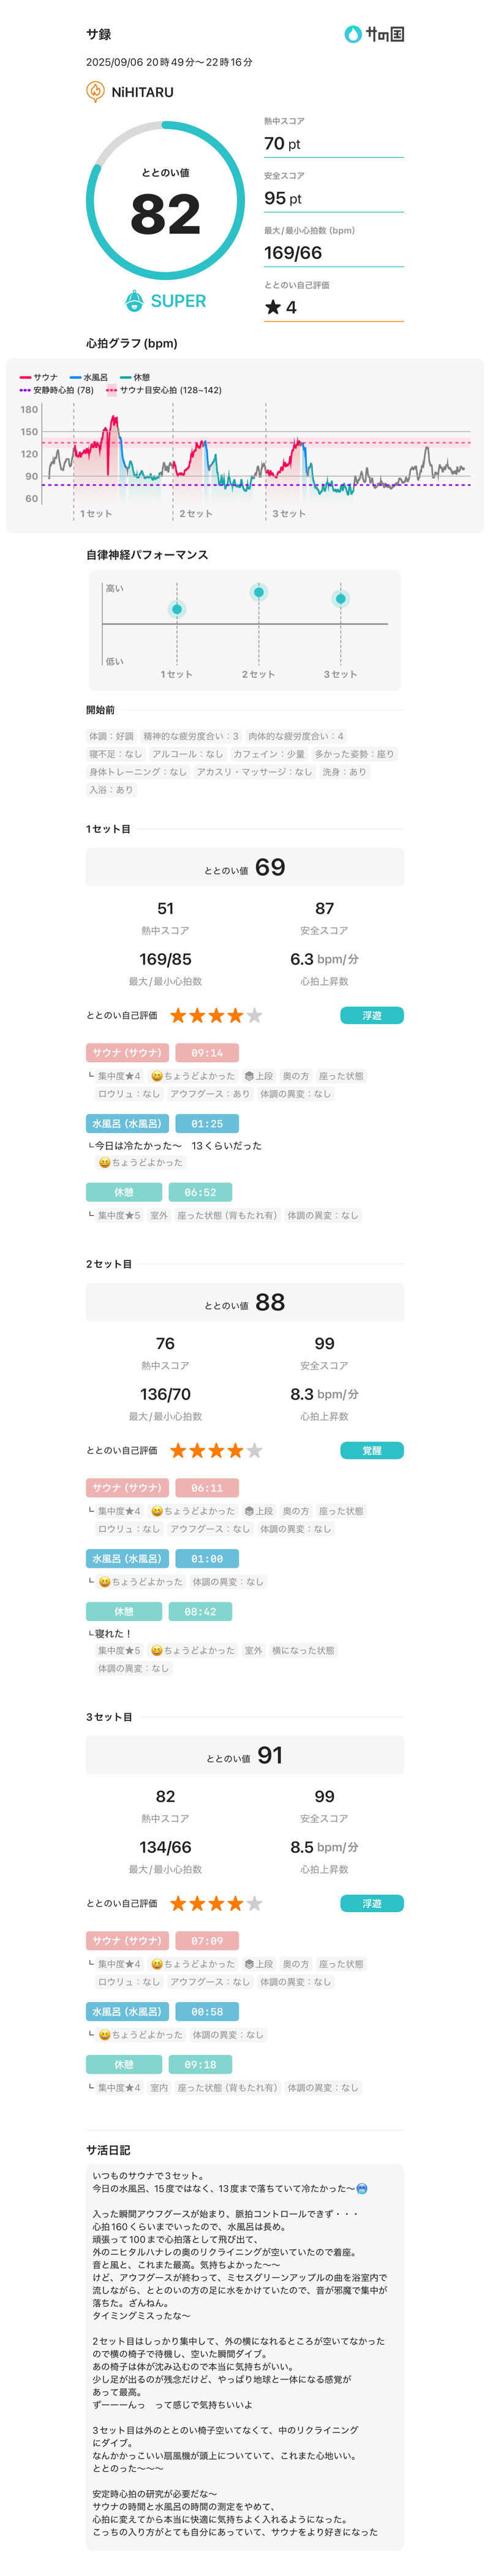490x2576 pixels.
Task: Click the black star in overall self-rating
Action: [x=272, y=307]
